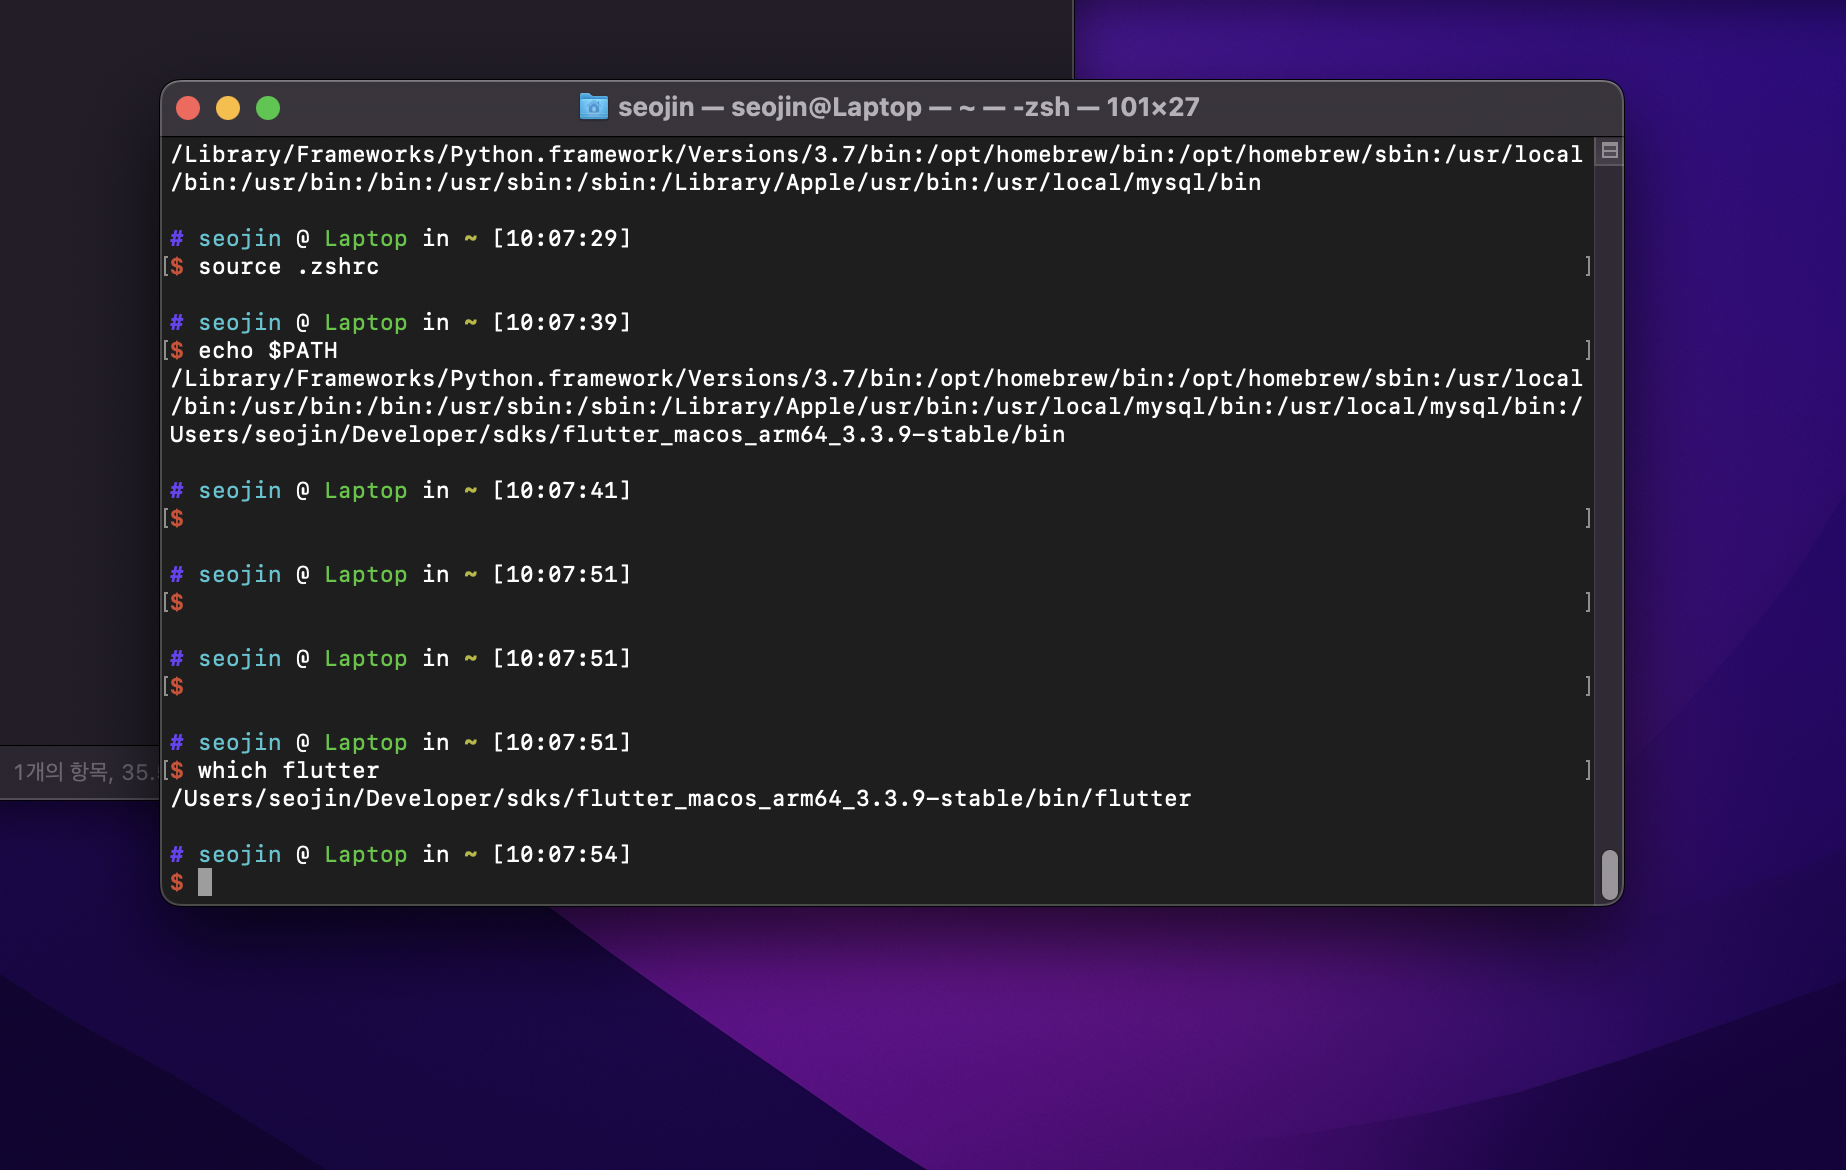Click the terminal scrollbar thumb
The width and height of the screenshot is (1846, 1170).
pyautogui.click(x=1609, y=875)
